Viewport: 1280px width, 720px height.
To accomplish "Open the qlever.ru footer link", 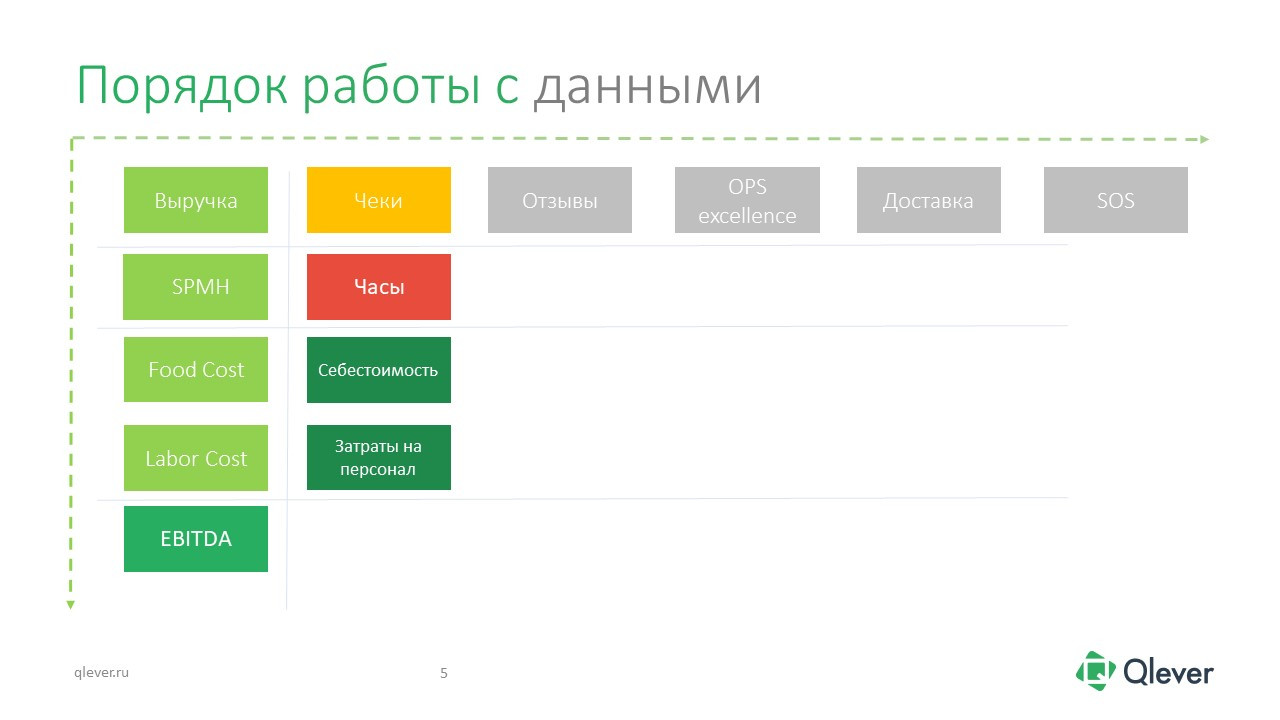I will (102, 673).
